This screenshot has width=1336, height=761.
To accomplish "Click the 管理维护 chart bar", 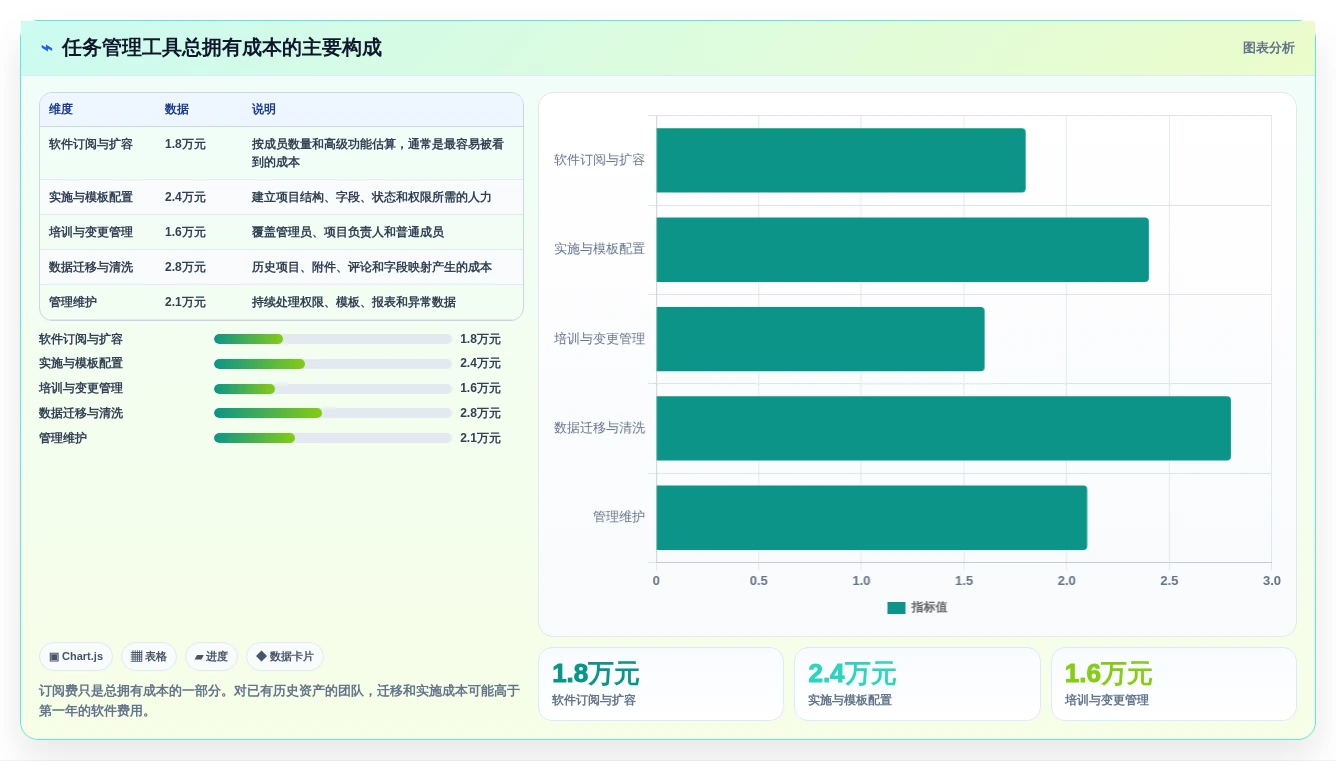I will coord(871,517).
